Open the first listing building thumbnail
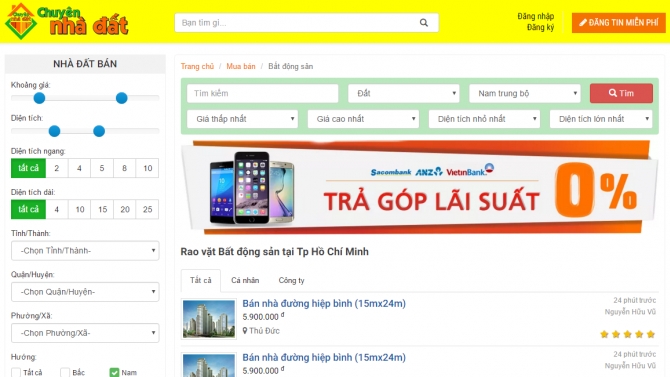 click(209, 319)
